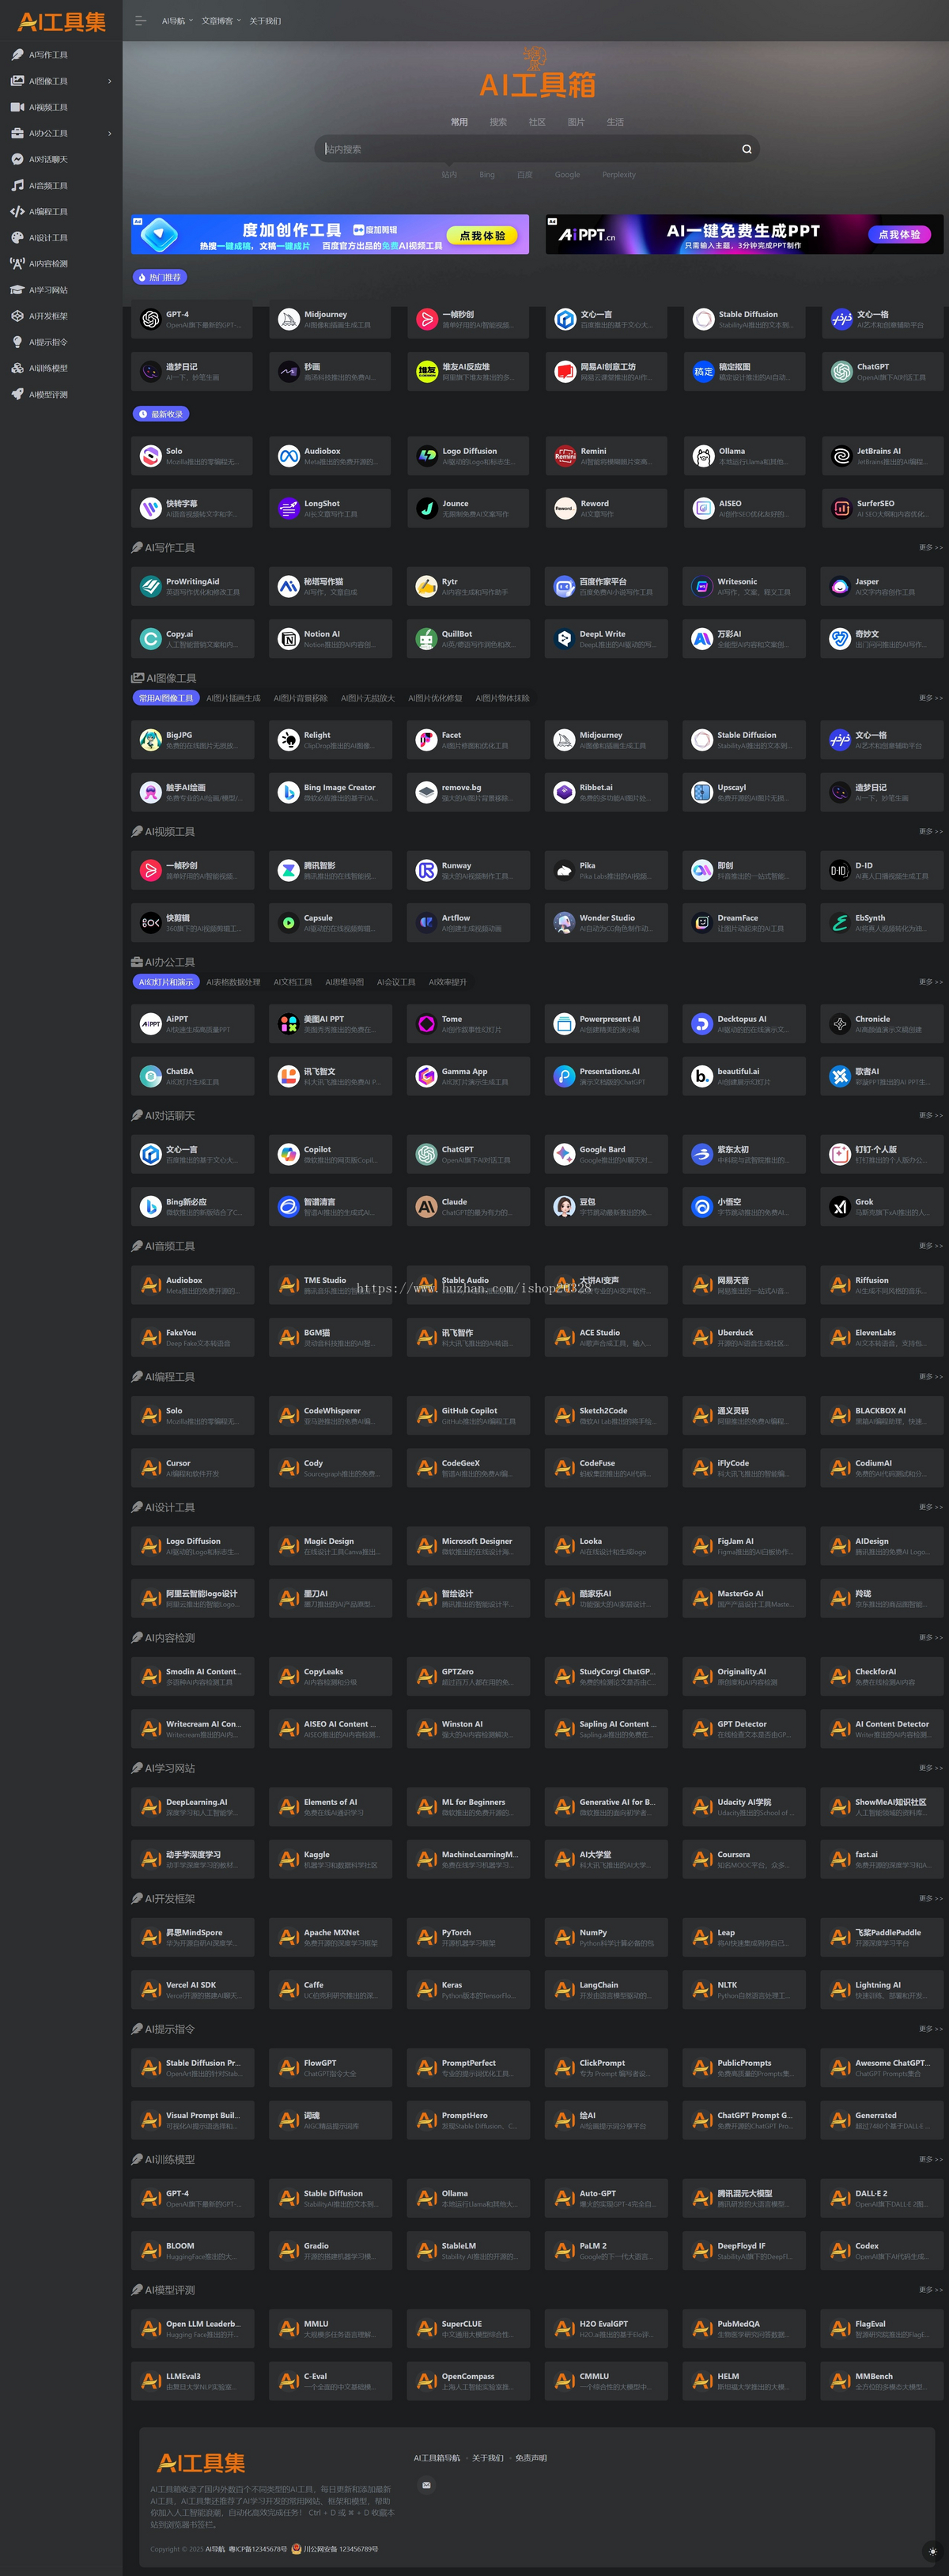
Task: Click the 热门推荐 pill label
Action: (160, 277)
